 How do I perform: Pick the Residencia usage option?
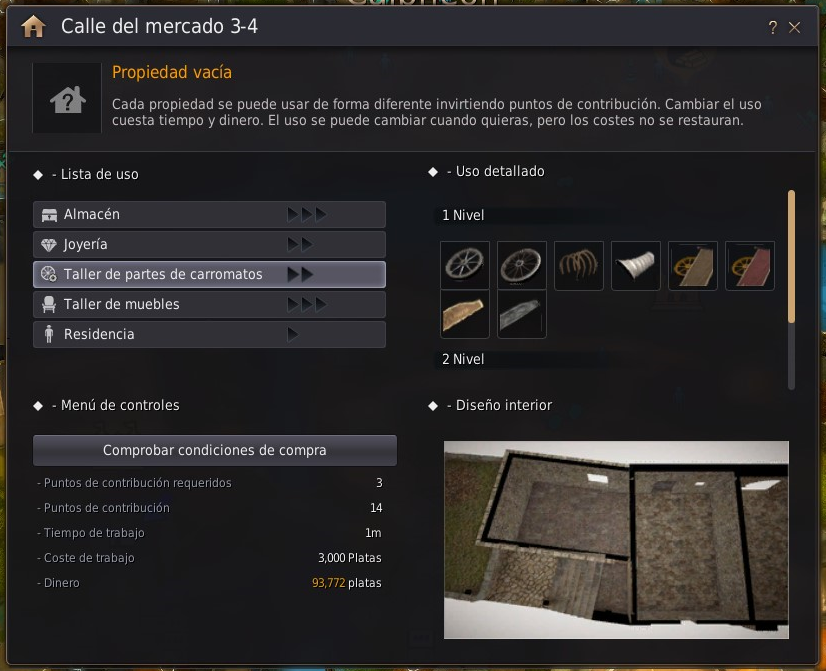(209, 334)
